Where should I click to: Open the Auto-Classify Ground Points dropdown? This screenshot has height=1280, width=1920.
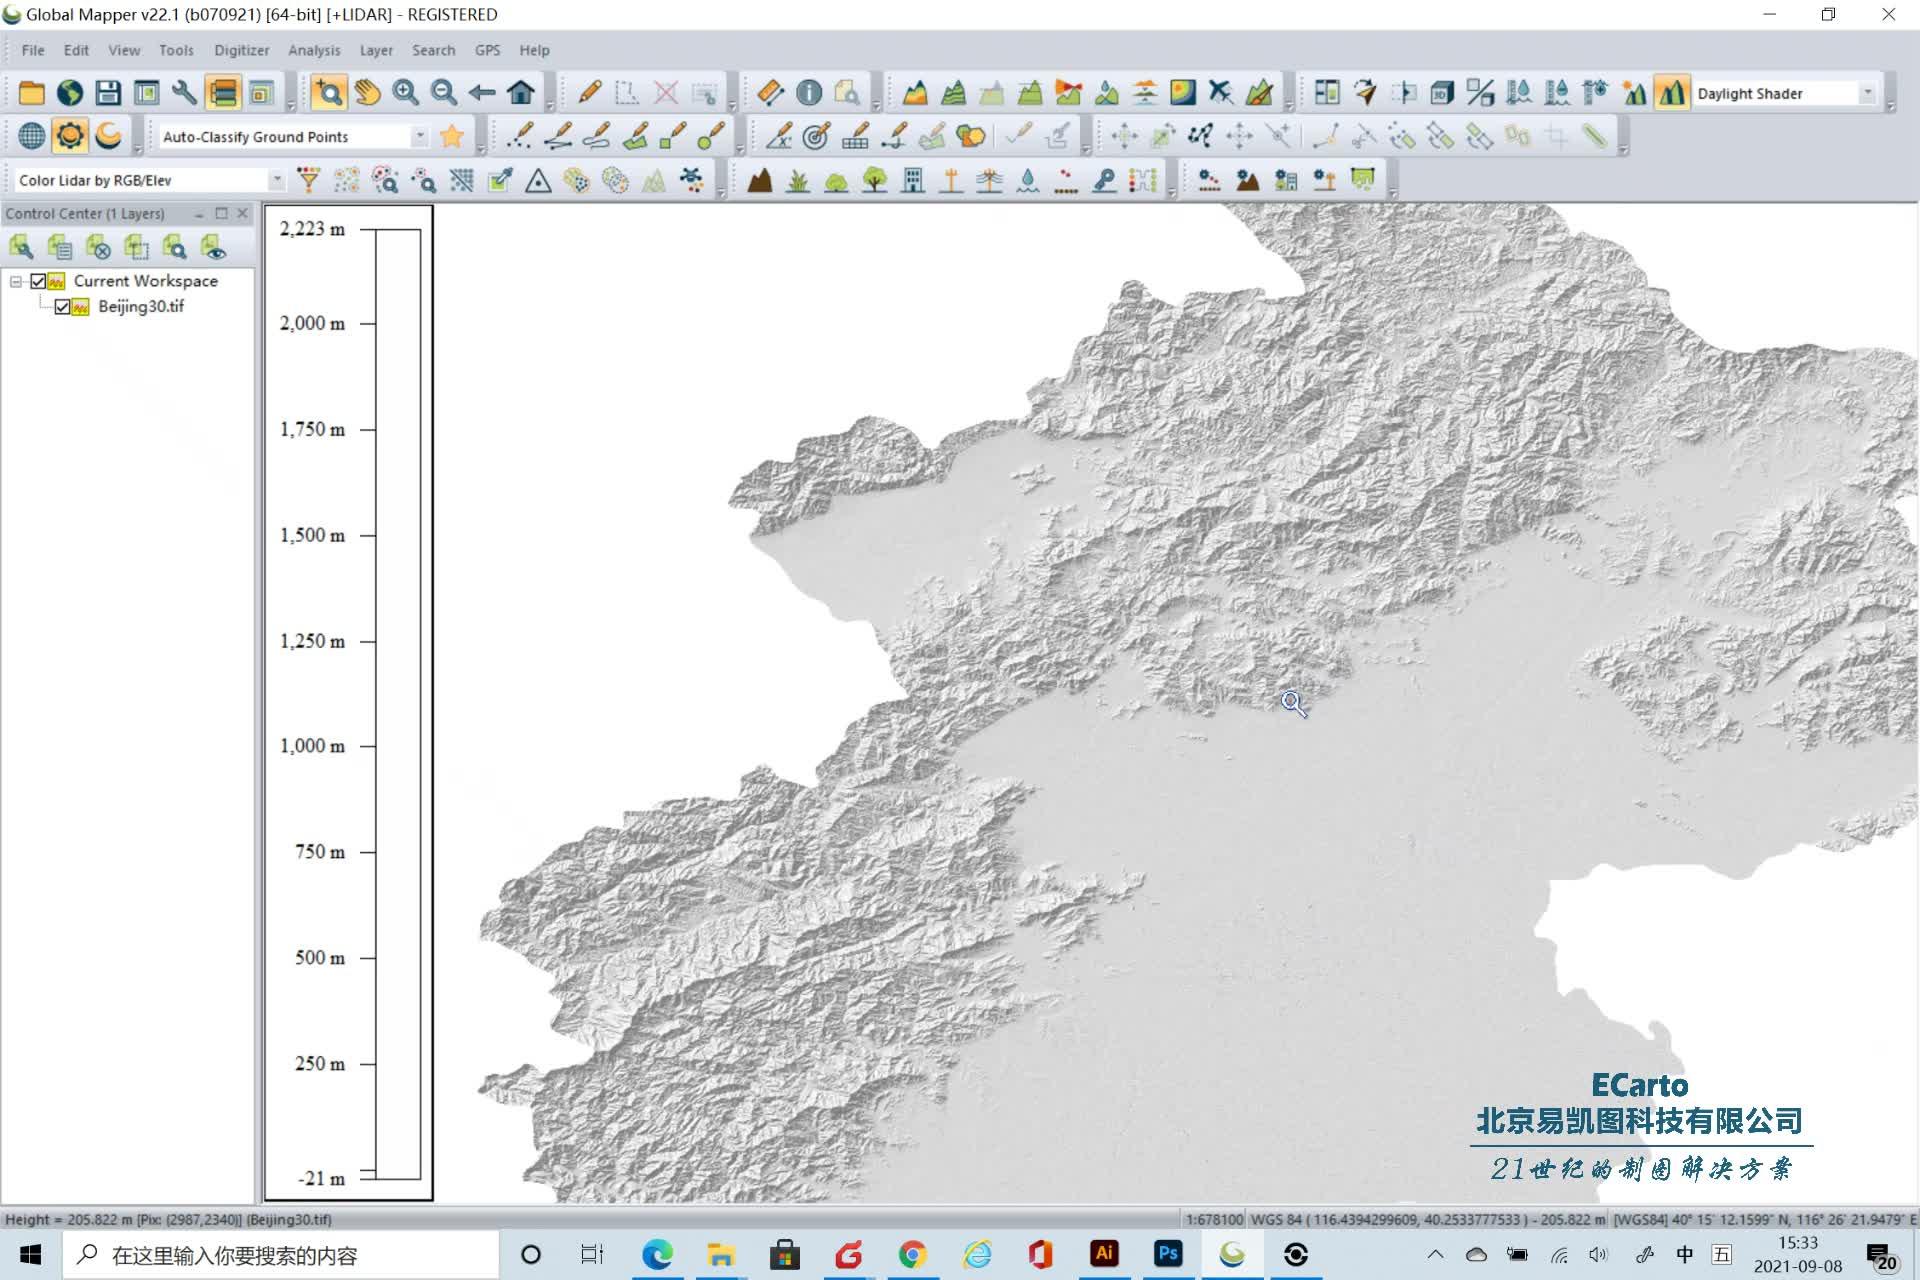[x=420, y=136]
